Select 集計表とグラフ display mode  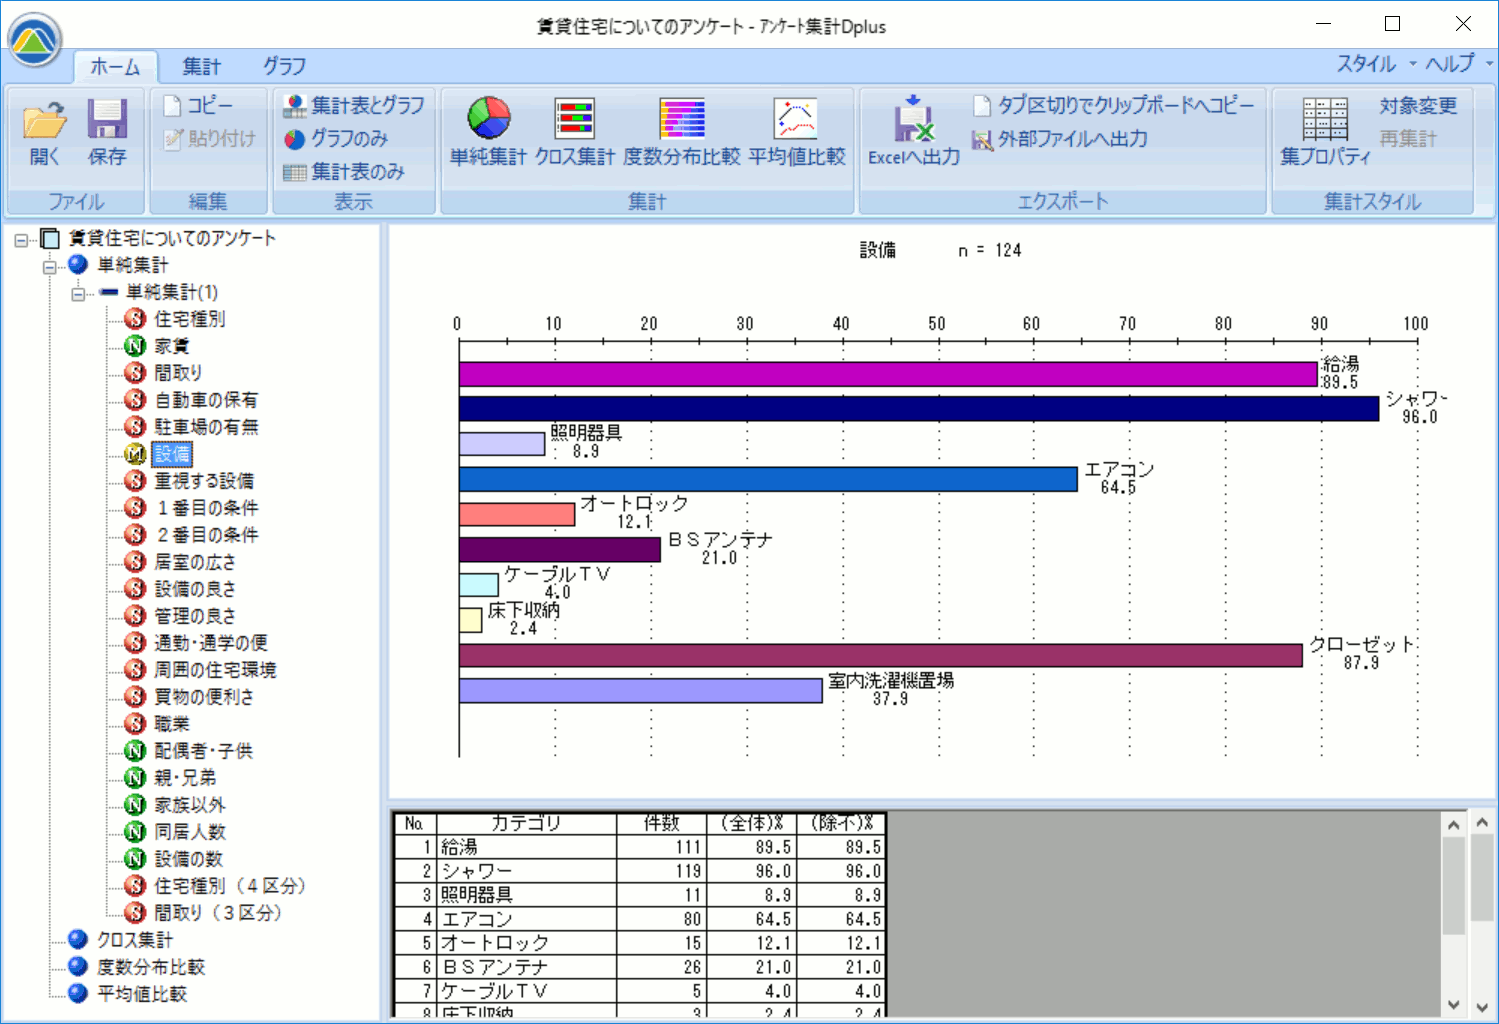coord(354,105)
